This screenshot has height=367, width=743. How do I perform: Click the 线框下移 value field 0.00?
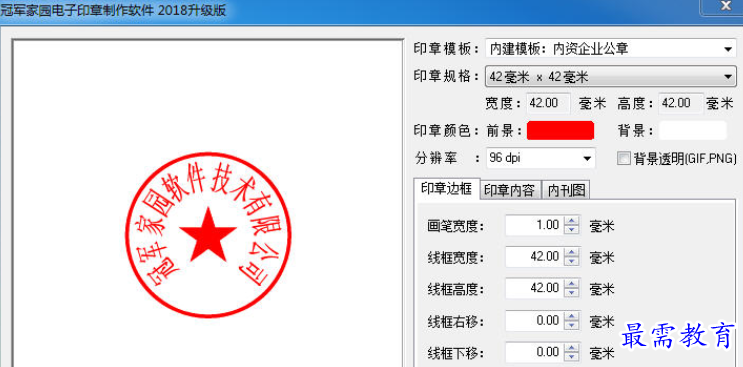click(535, 352)
